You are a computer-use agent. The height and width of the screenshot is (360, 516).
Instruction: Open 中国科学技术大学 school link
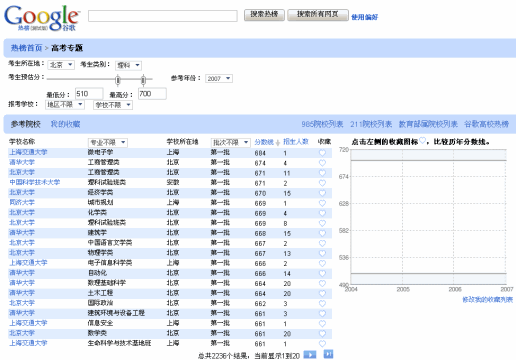point(35,182)
